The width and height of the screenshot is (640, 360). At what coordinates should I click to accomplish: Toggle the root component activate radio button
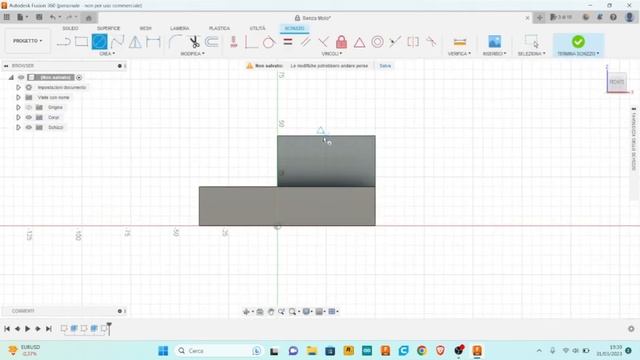pyautogui.click(x=79, y=77)
